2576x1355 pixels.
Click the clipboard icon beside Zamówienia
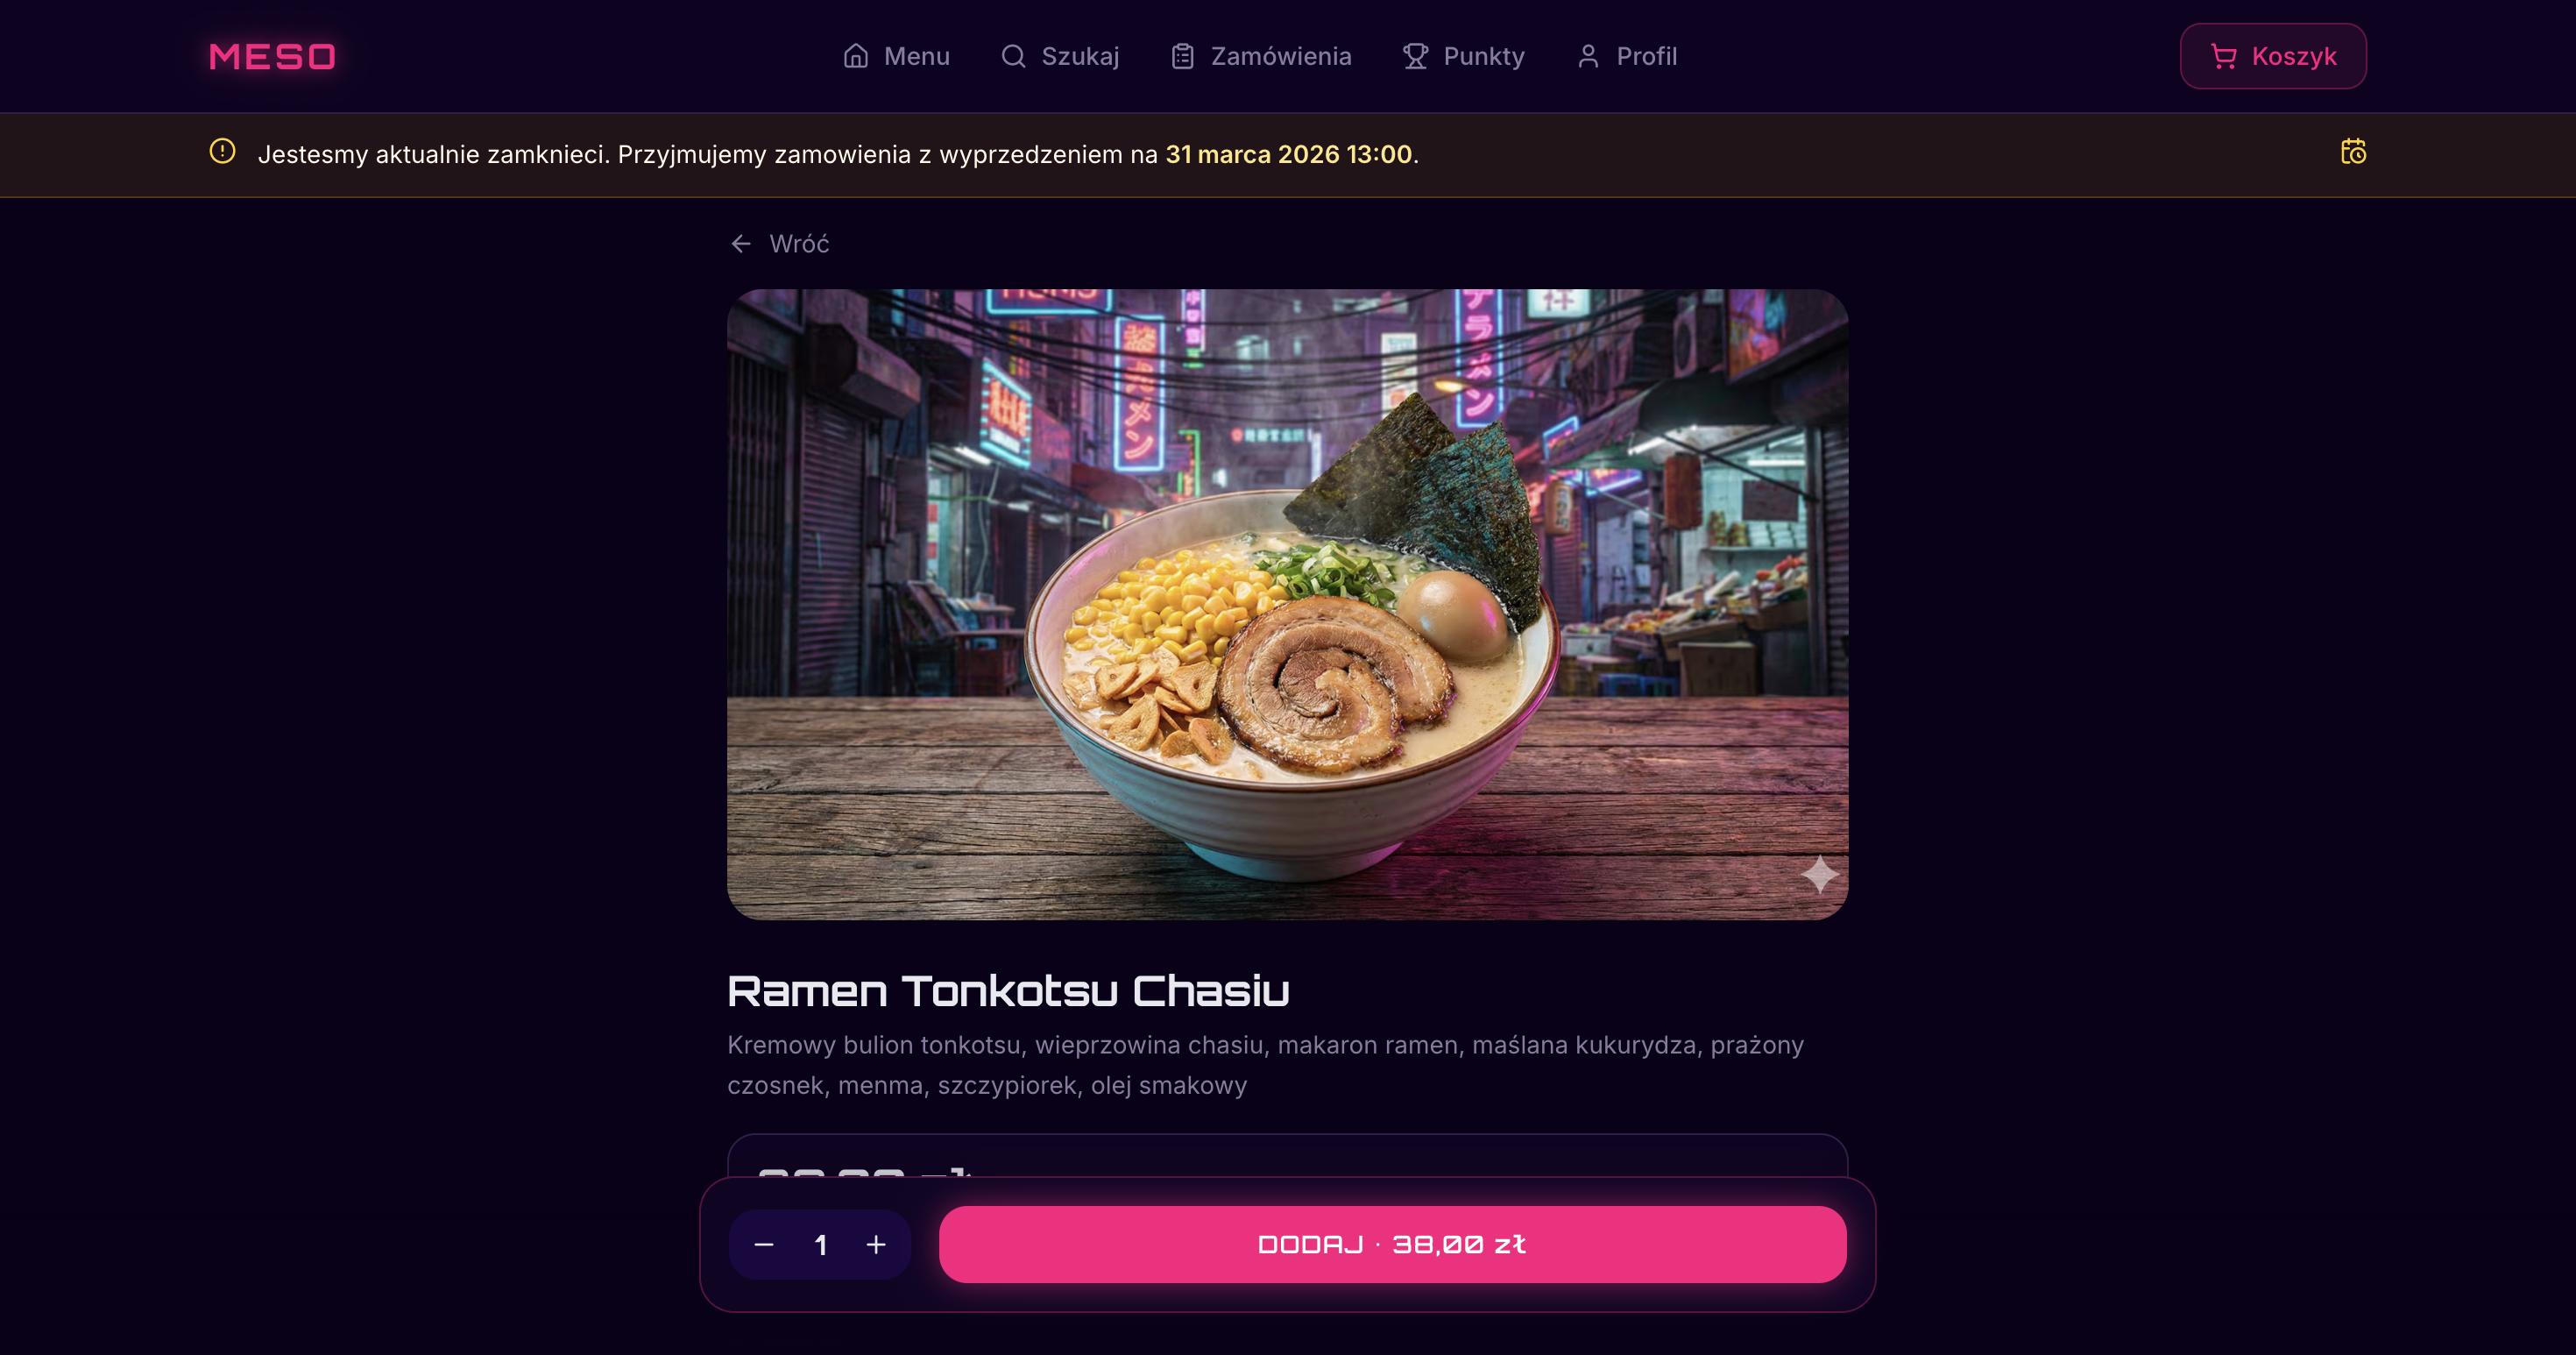pos(1182,56)
